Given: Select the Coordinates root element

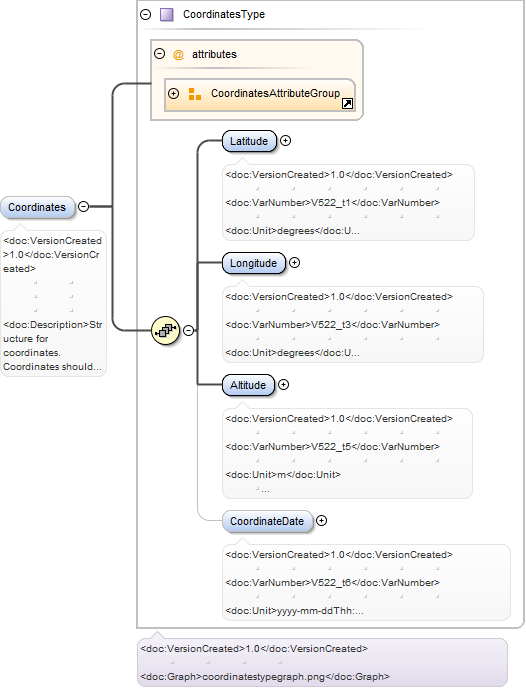Looking at the screenshot, I should click(x=37, y=207).
